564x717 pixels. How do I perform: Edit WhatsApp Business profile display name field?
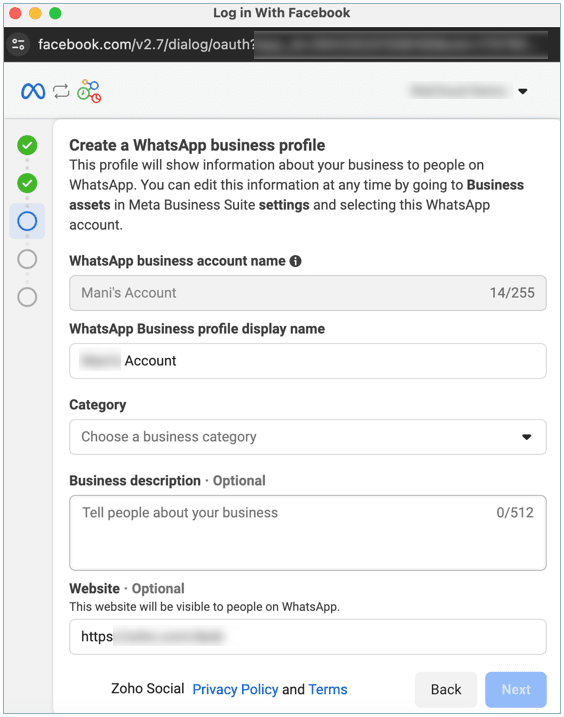(307, 361)
